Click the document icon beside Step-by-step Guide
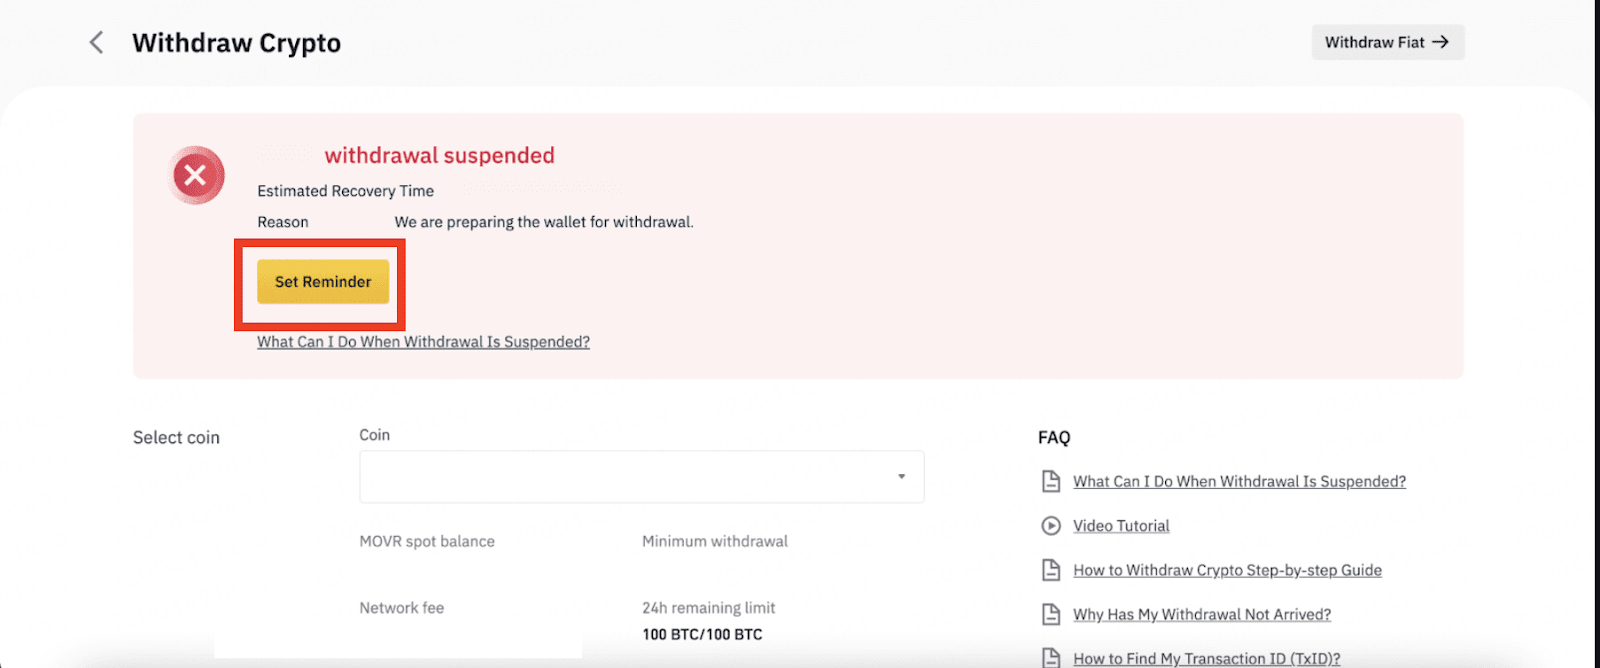 pos(1051,570)
